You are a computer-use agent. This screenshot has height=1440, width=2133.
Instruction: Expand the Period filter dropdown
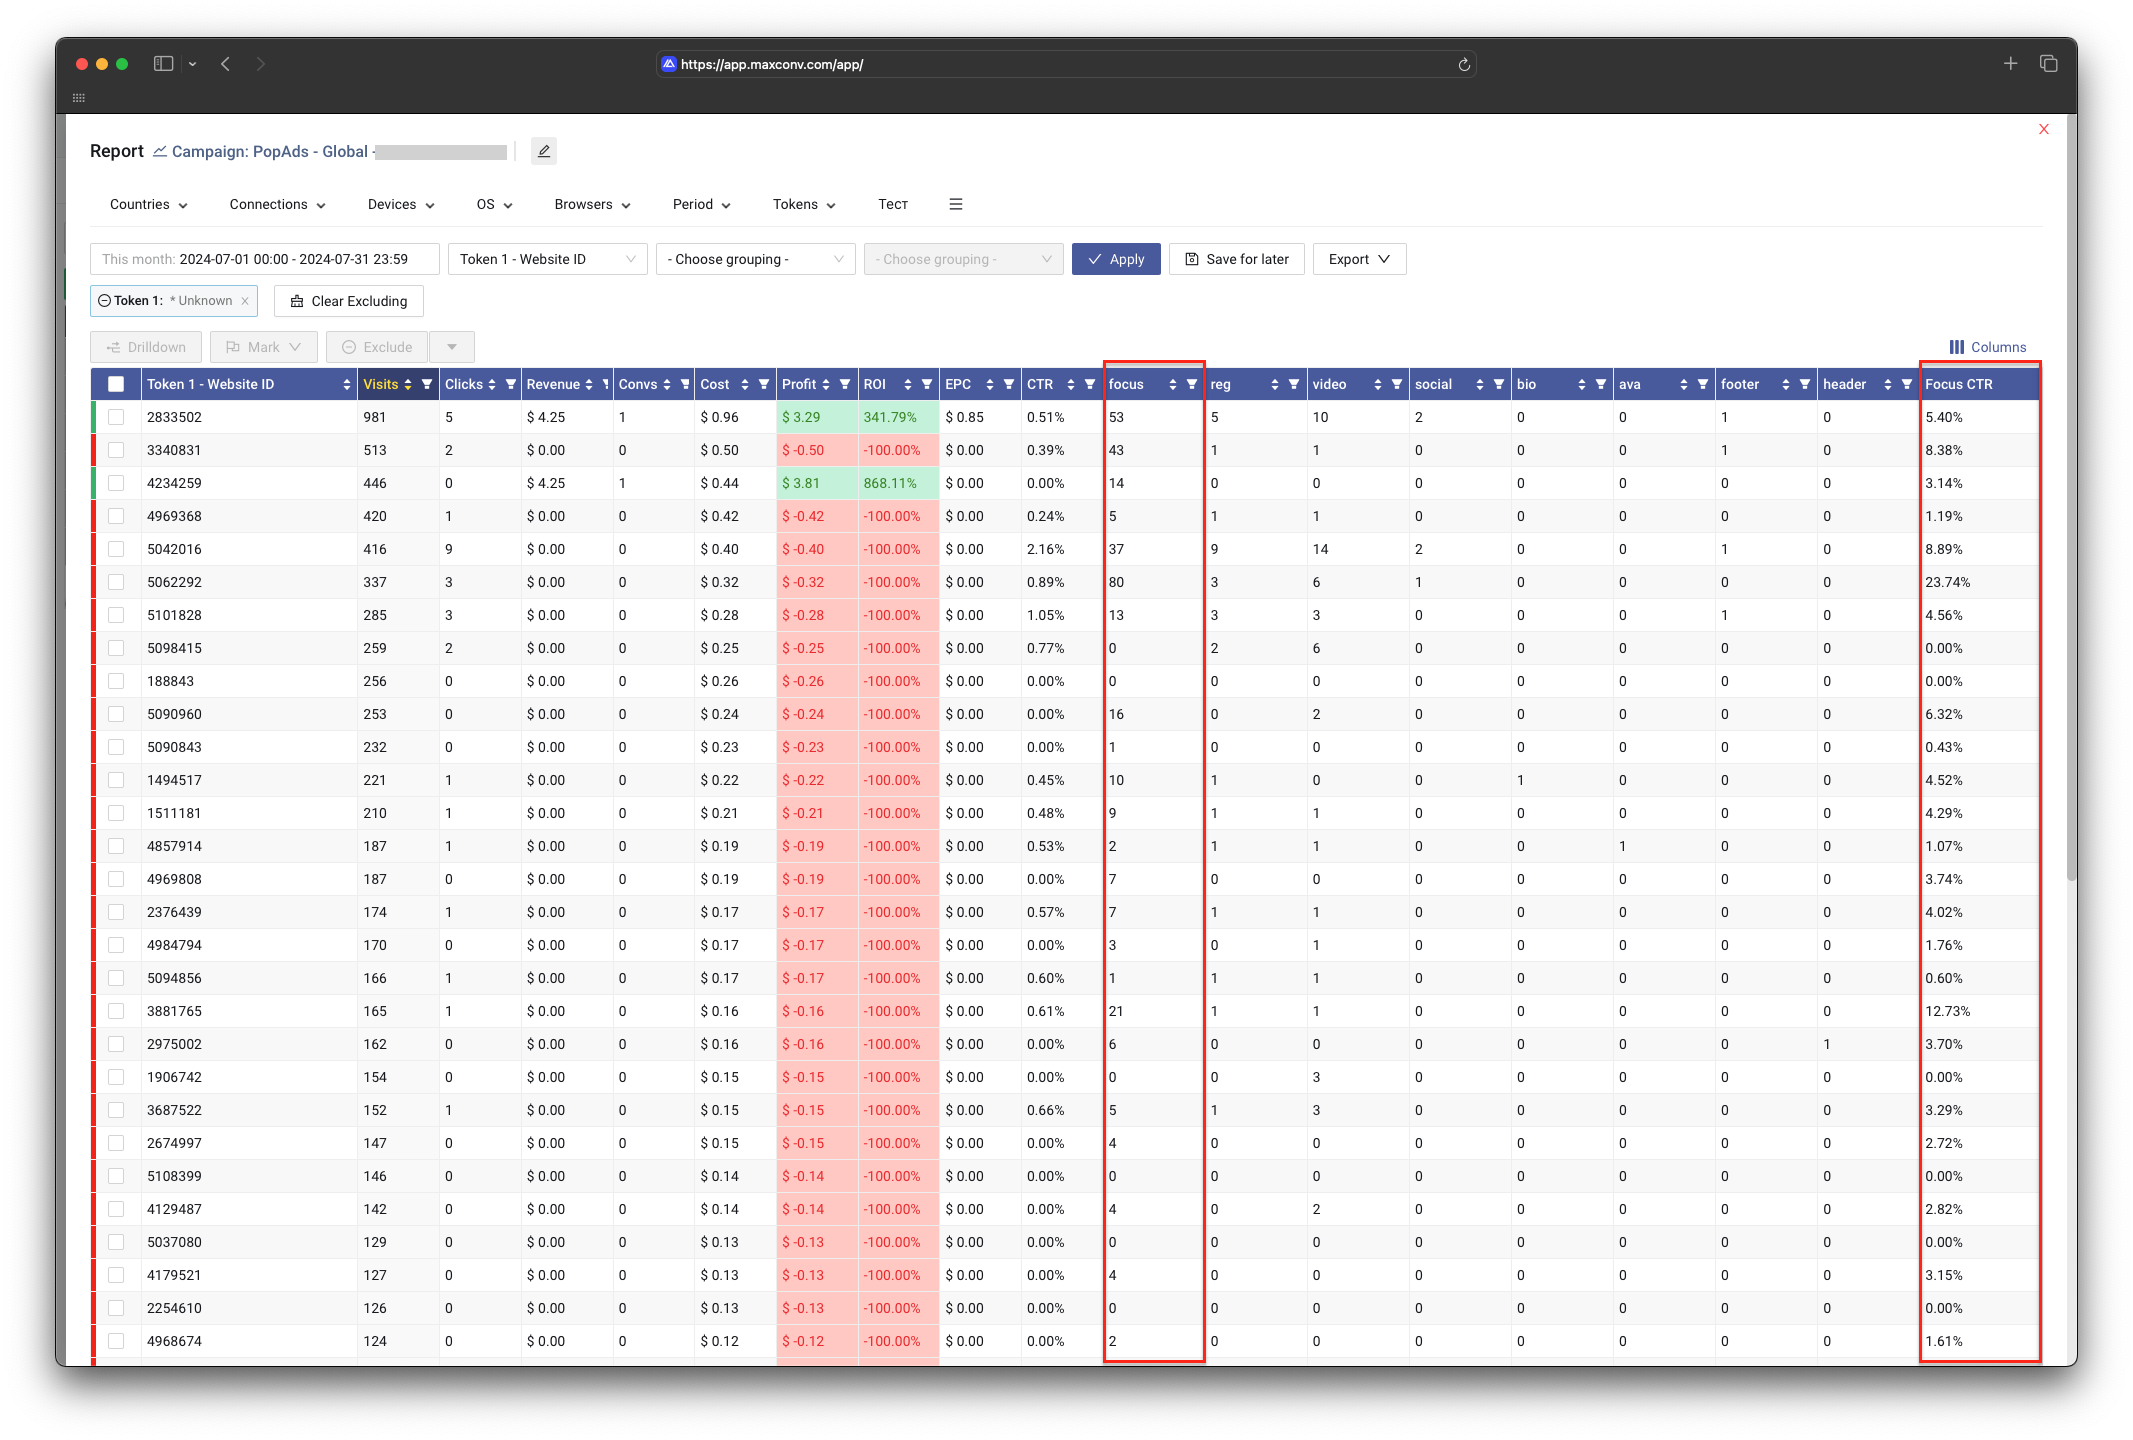[x=701, y=204]
